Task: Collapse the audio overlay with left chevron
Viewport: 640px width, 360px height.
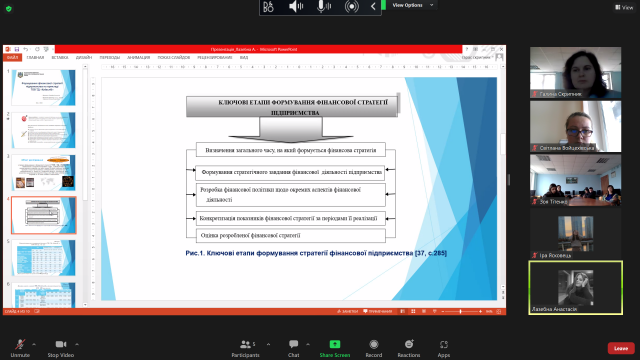Action: pos(373,7)
